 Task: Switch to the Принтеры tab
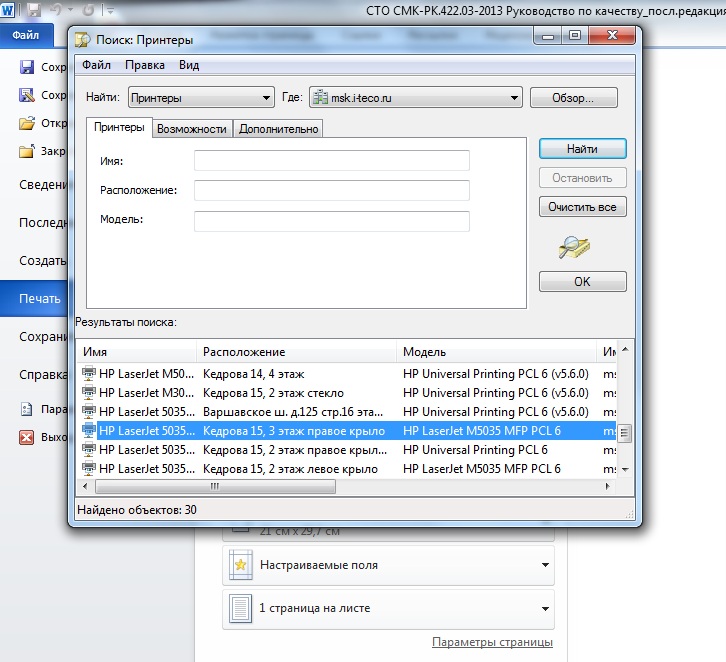click(x=119, y=127)
